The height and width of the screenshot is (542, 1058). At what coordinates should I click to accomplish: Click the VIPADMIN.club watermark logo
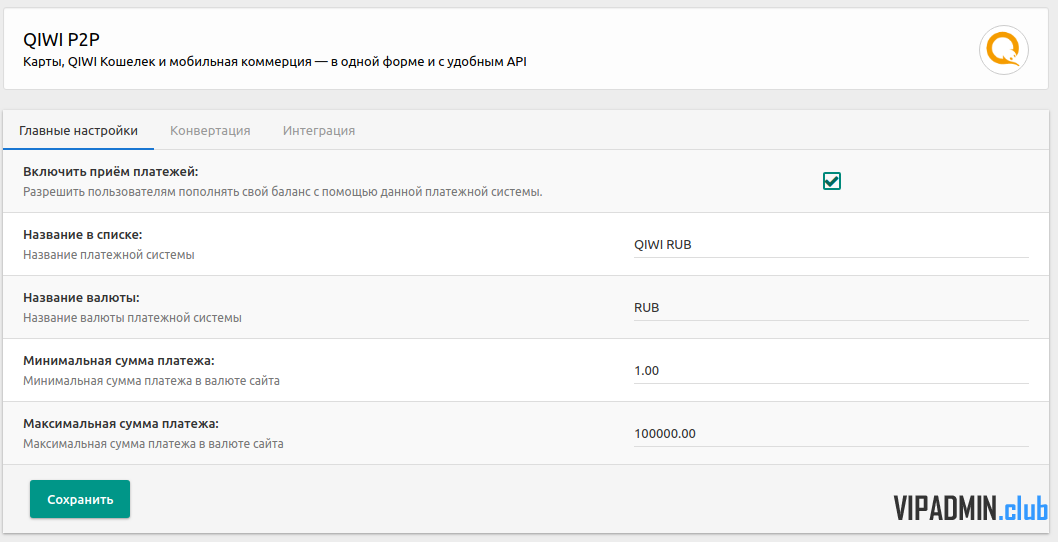[971, 508]
